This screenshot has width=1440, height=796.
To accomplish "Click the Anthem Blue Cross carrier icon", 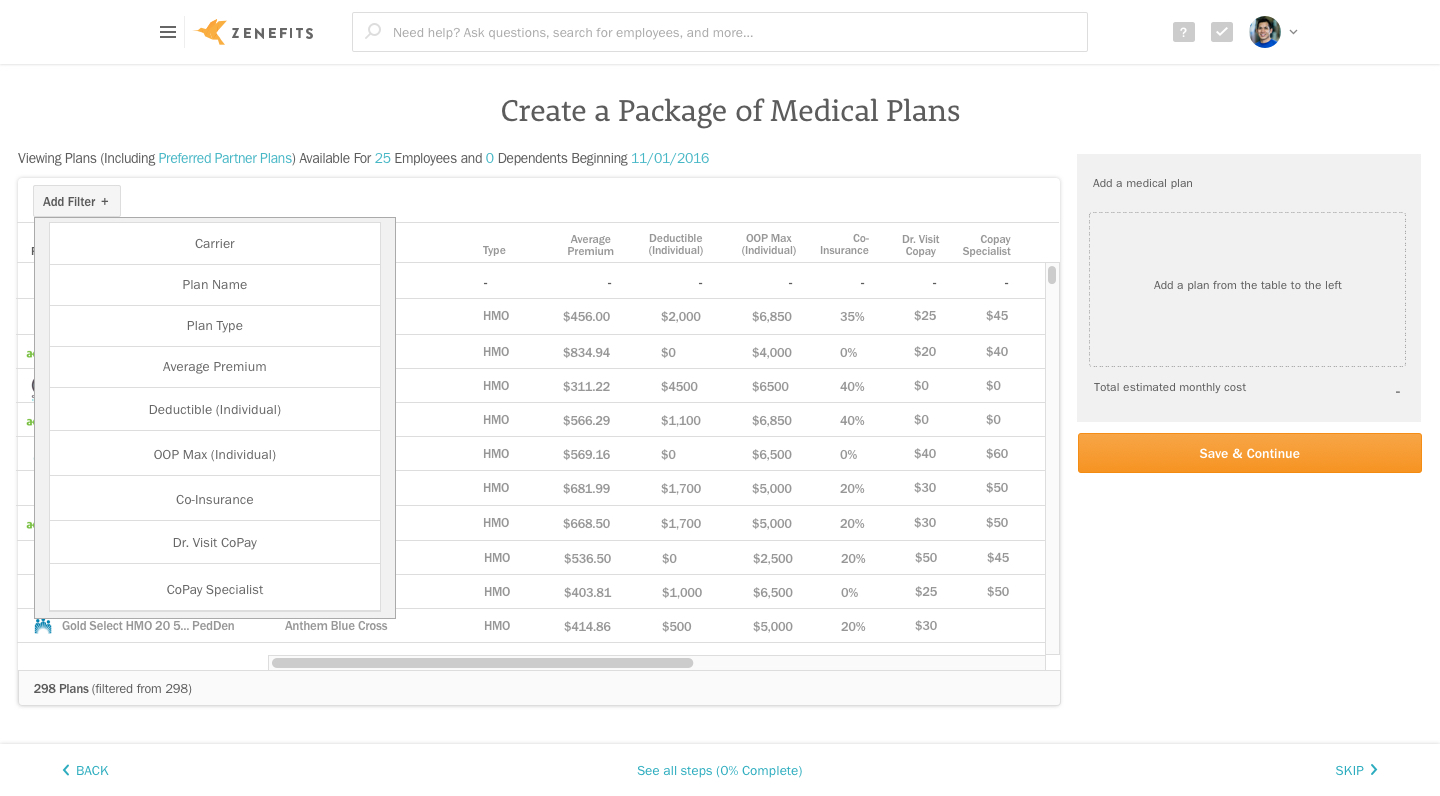I will [x=43, y=626].
